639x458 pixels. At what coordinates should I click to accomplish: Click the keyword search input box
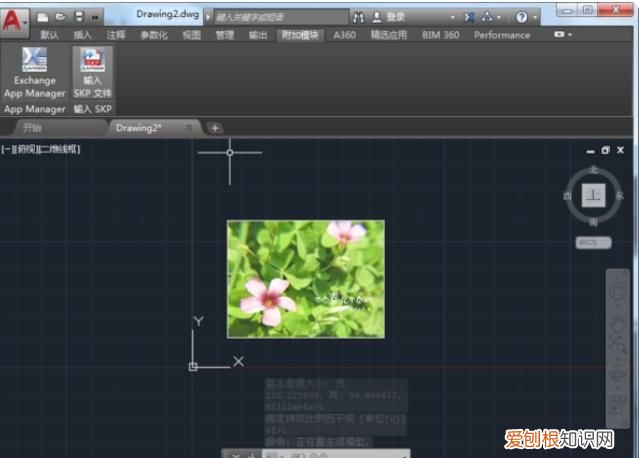pos(281,17)
